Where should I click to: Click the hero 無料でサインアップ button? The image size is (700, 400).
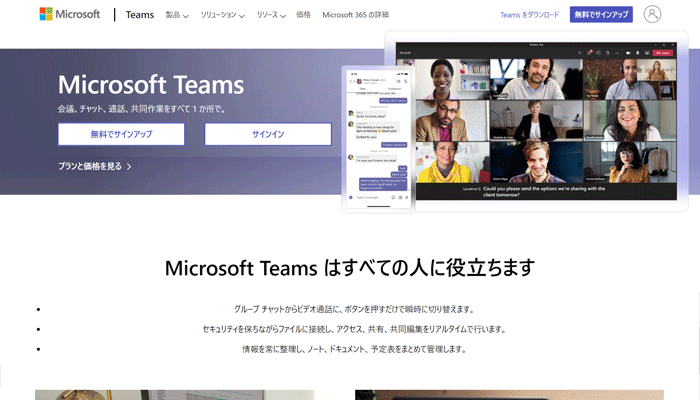[x=121, y=134]
